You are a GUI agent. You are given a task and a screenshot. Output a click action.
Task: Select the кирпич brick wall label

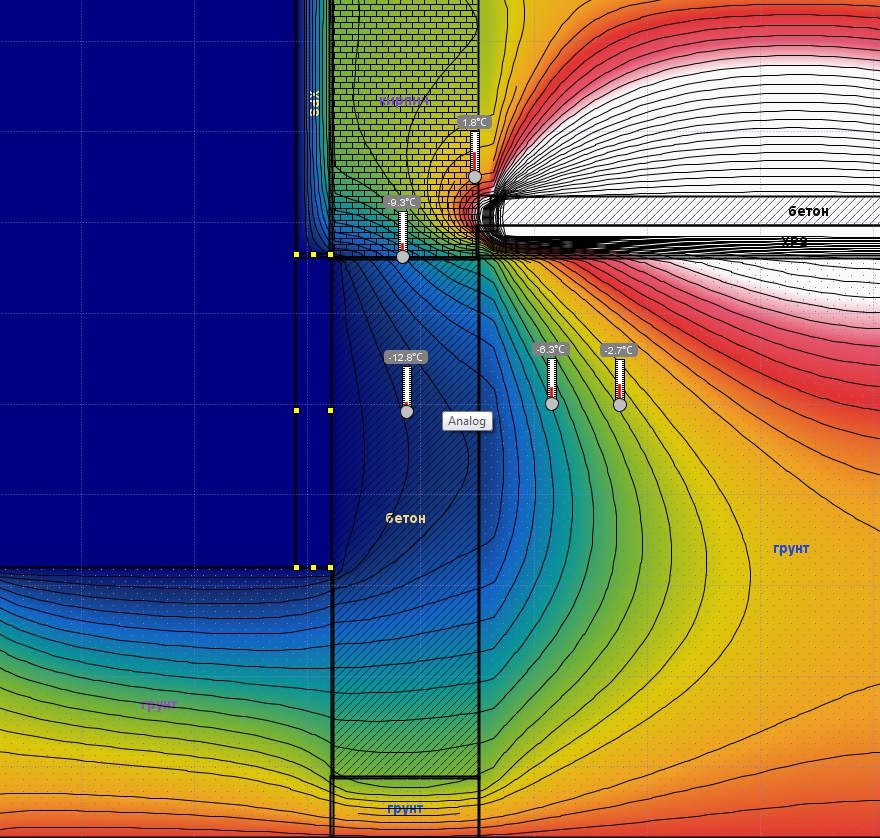pos(404,101)
